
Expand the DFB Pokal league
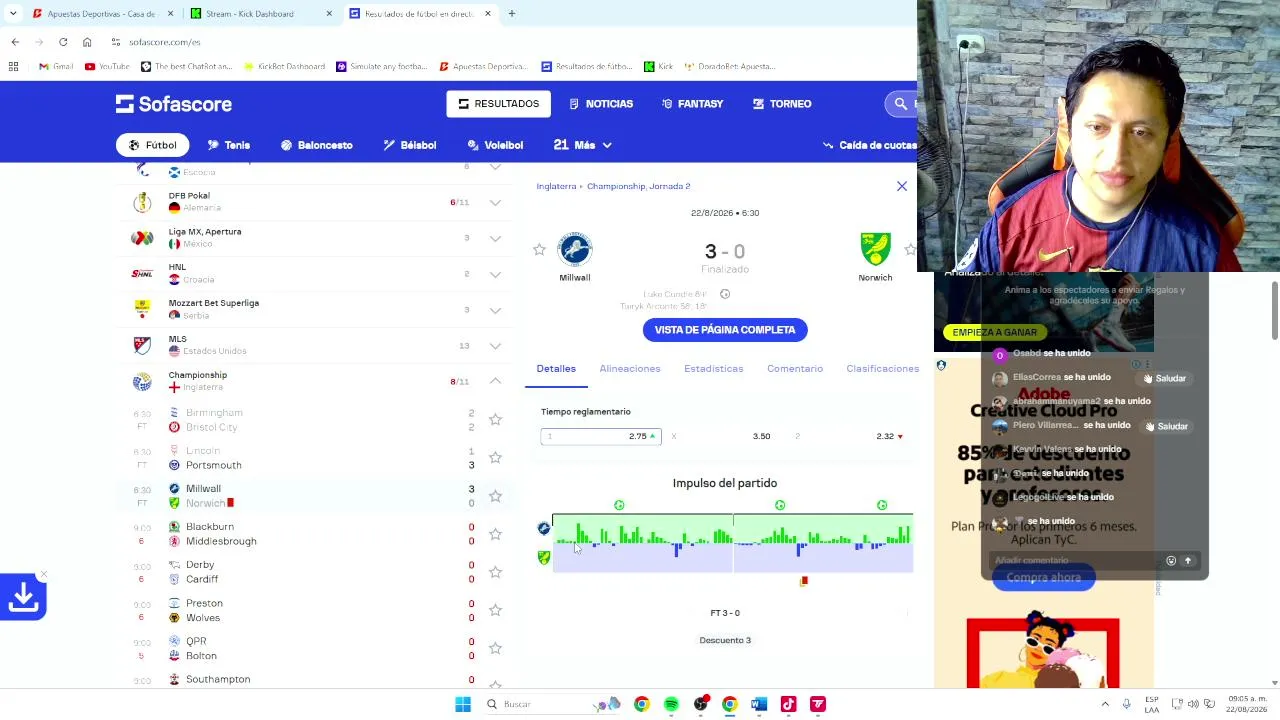coord(495,202)
